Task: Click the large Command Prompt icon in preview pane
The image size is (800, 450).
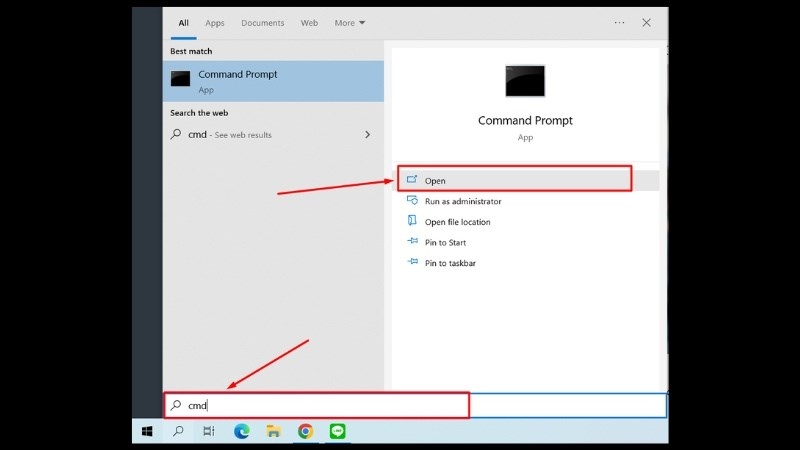Action: [524, 81]
